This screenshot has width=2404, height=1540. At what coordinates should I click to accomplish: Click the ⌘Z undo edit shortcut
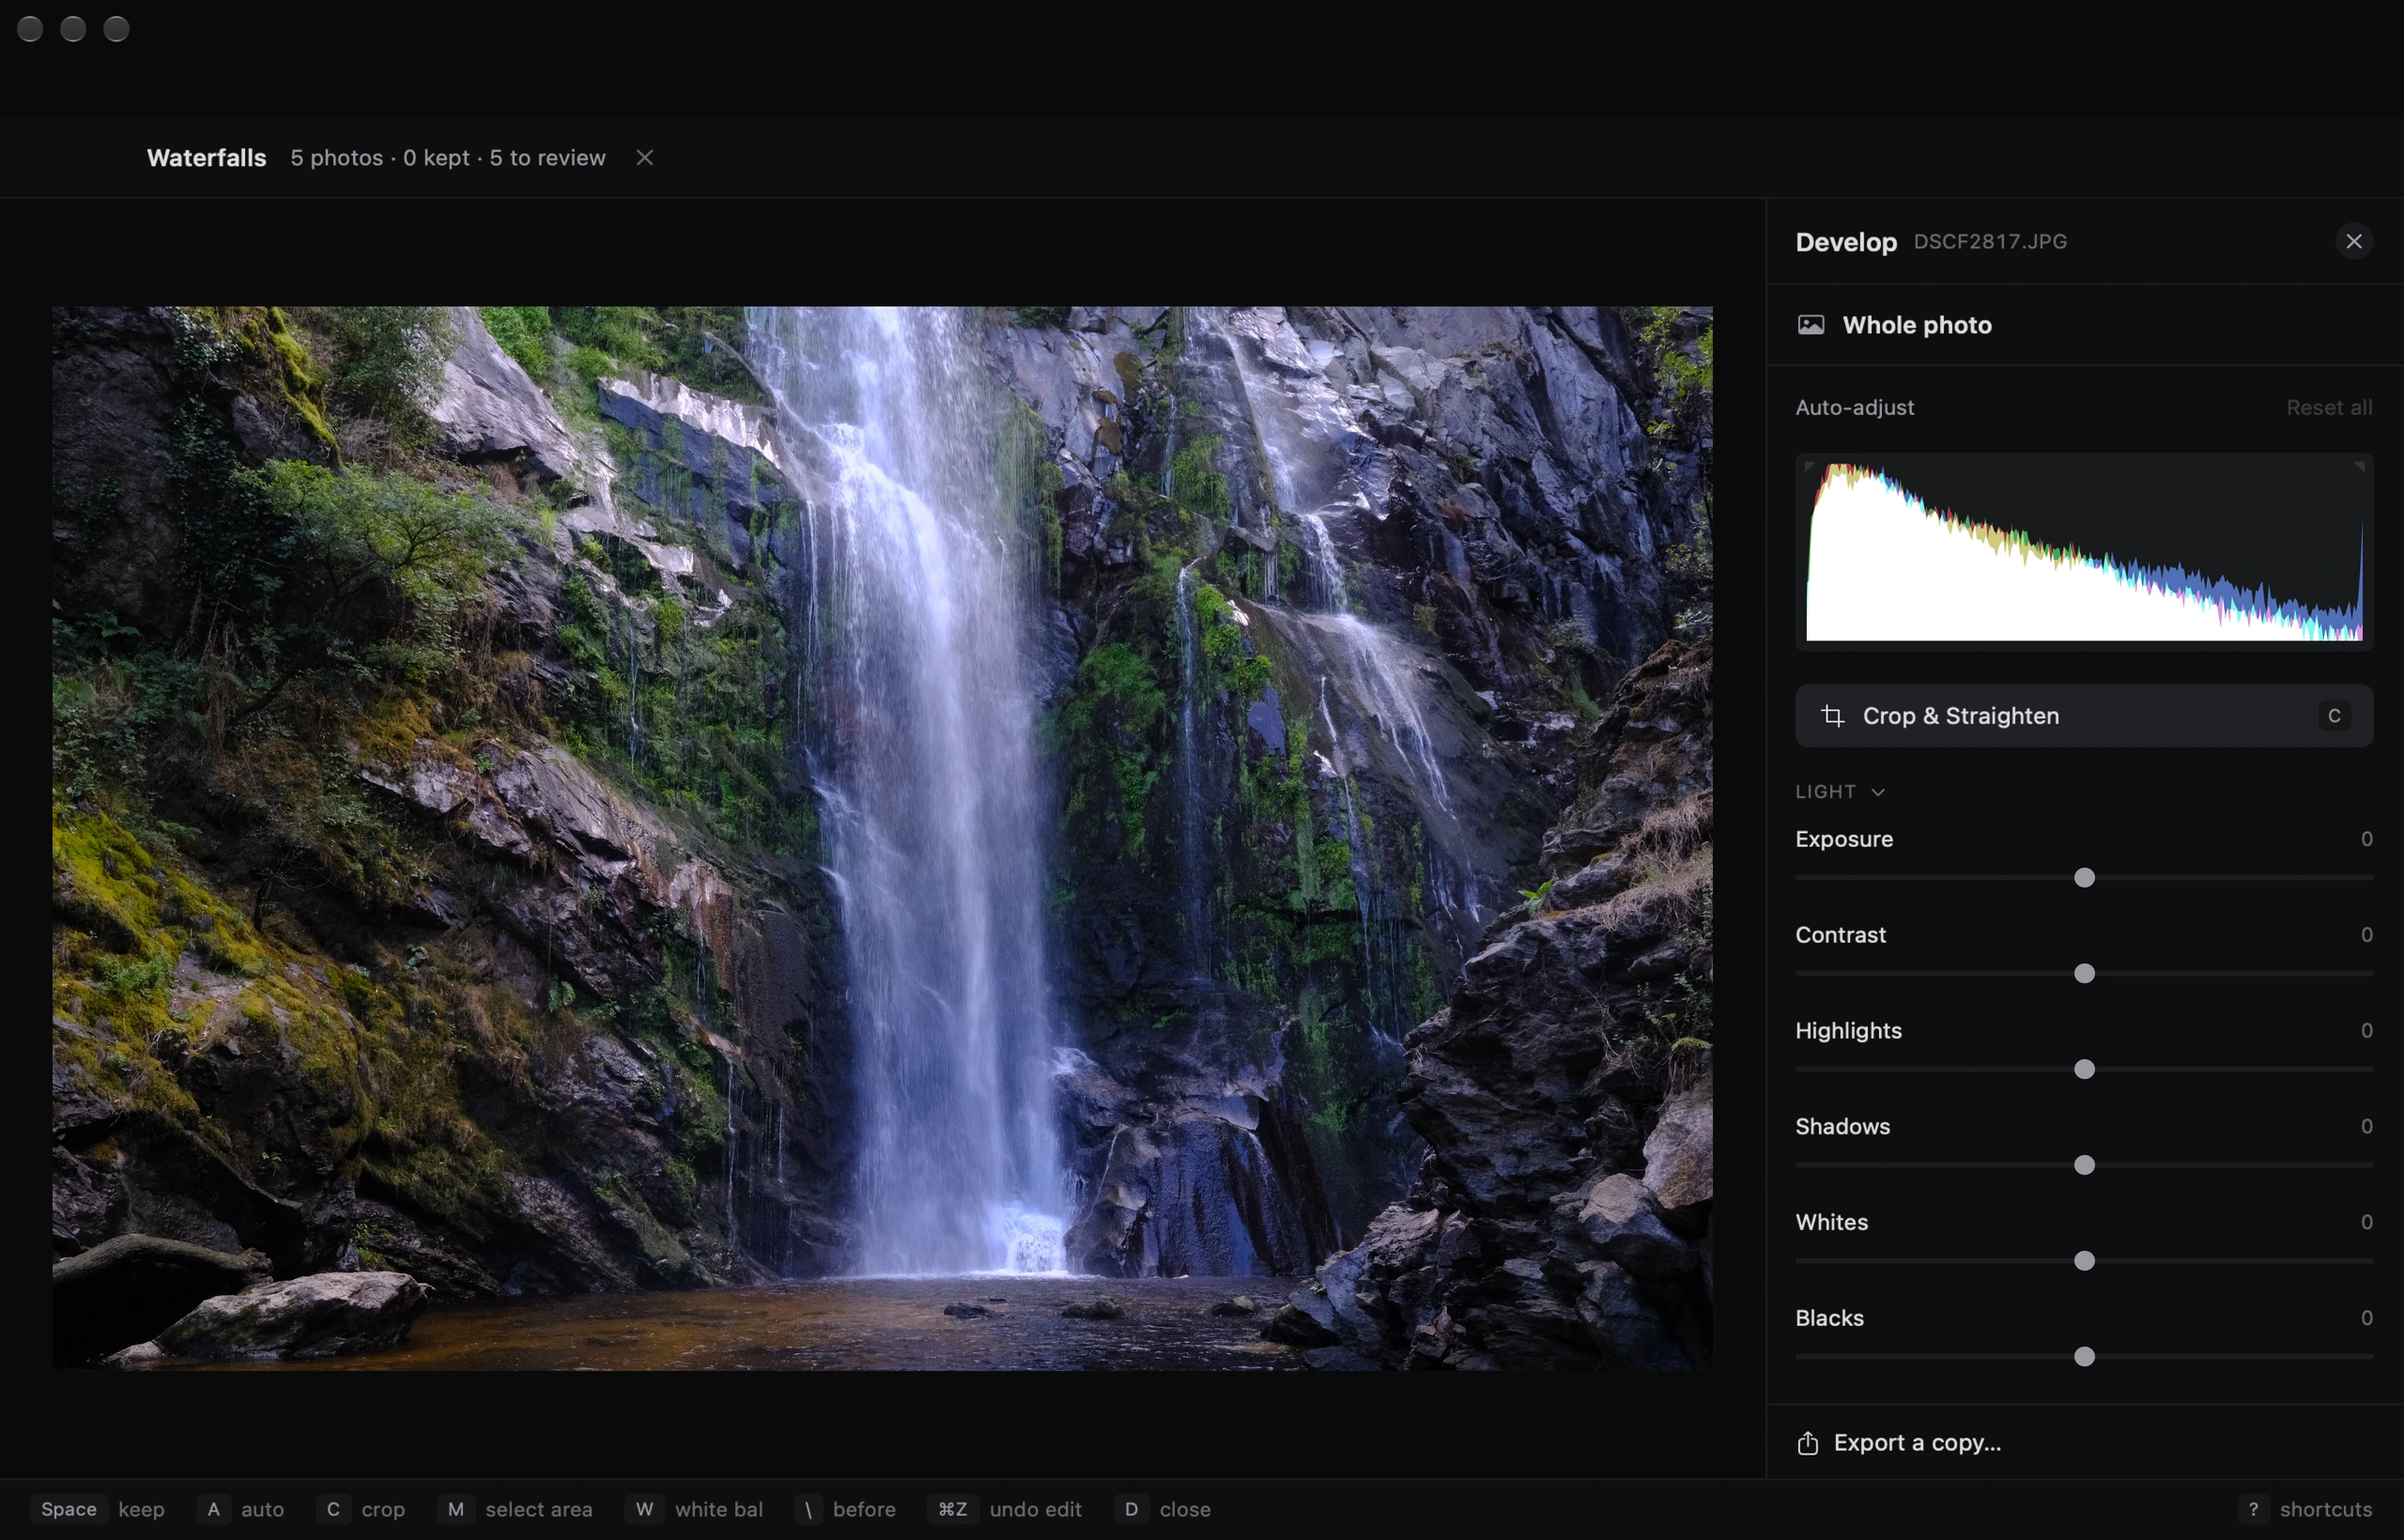point(1005,1509)
